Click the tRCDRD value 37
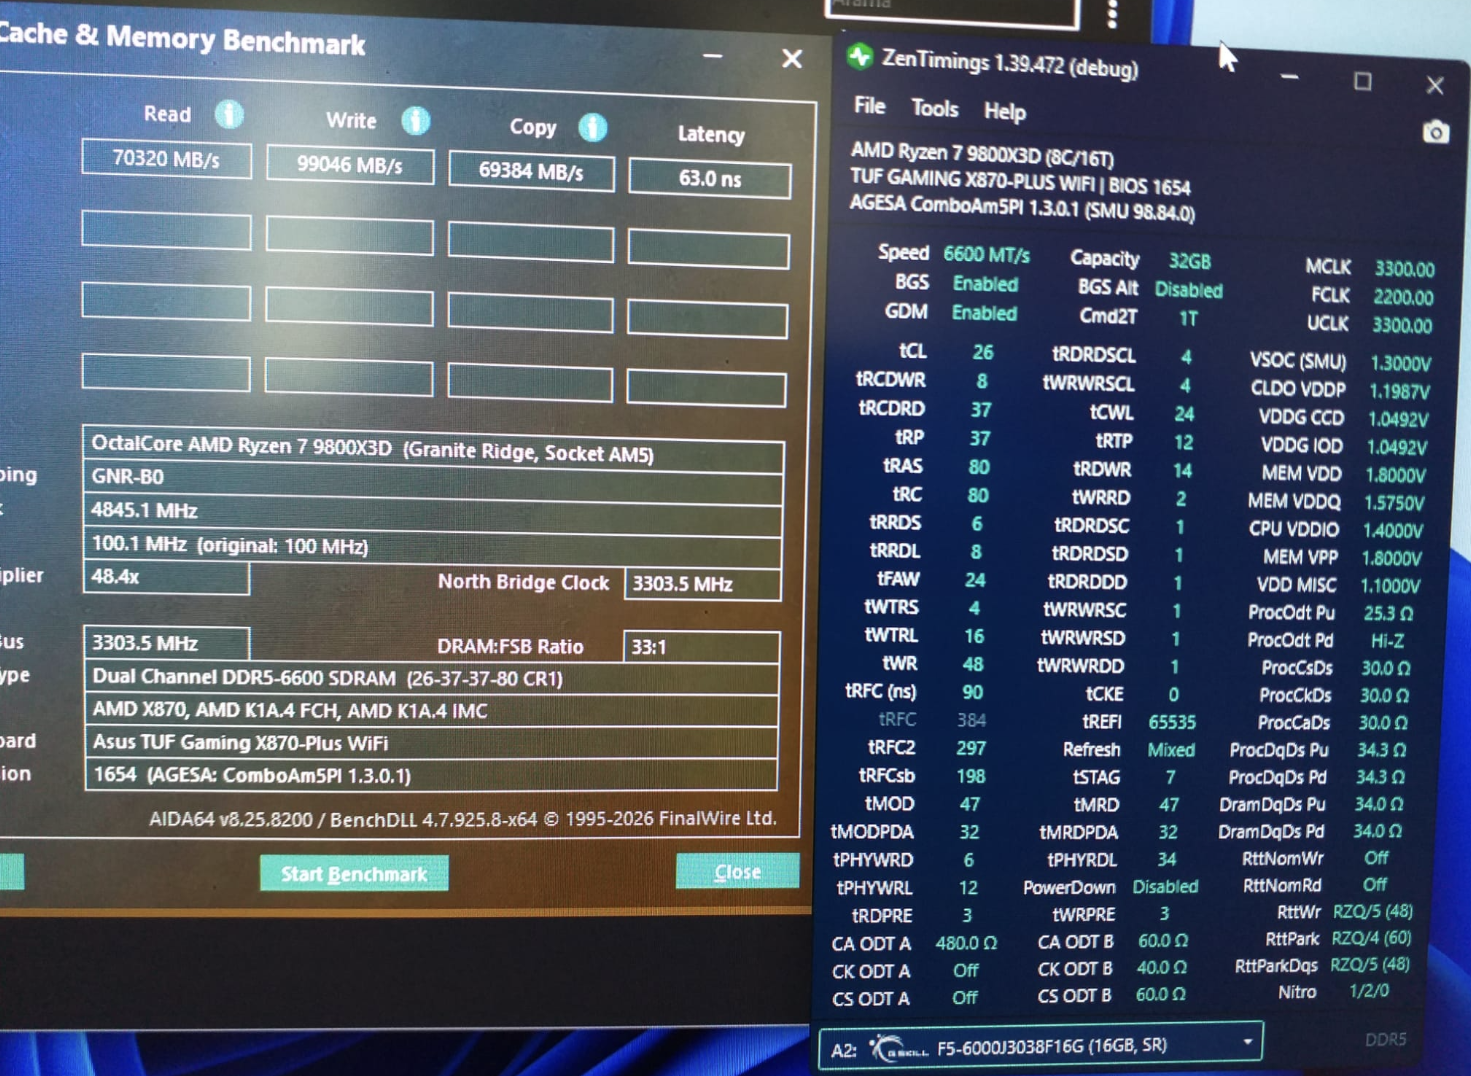Screen dimensions: 1471x1076 [x=981, y=410]
